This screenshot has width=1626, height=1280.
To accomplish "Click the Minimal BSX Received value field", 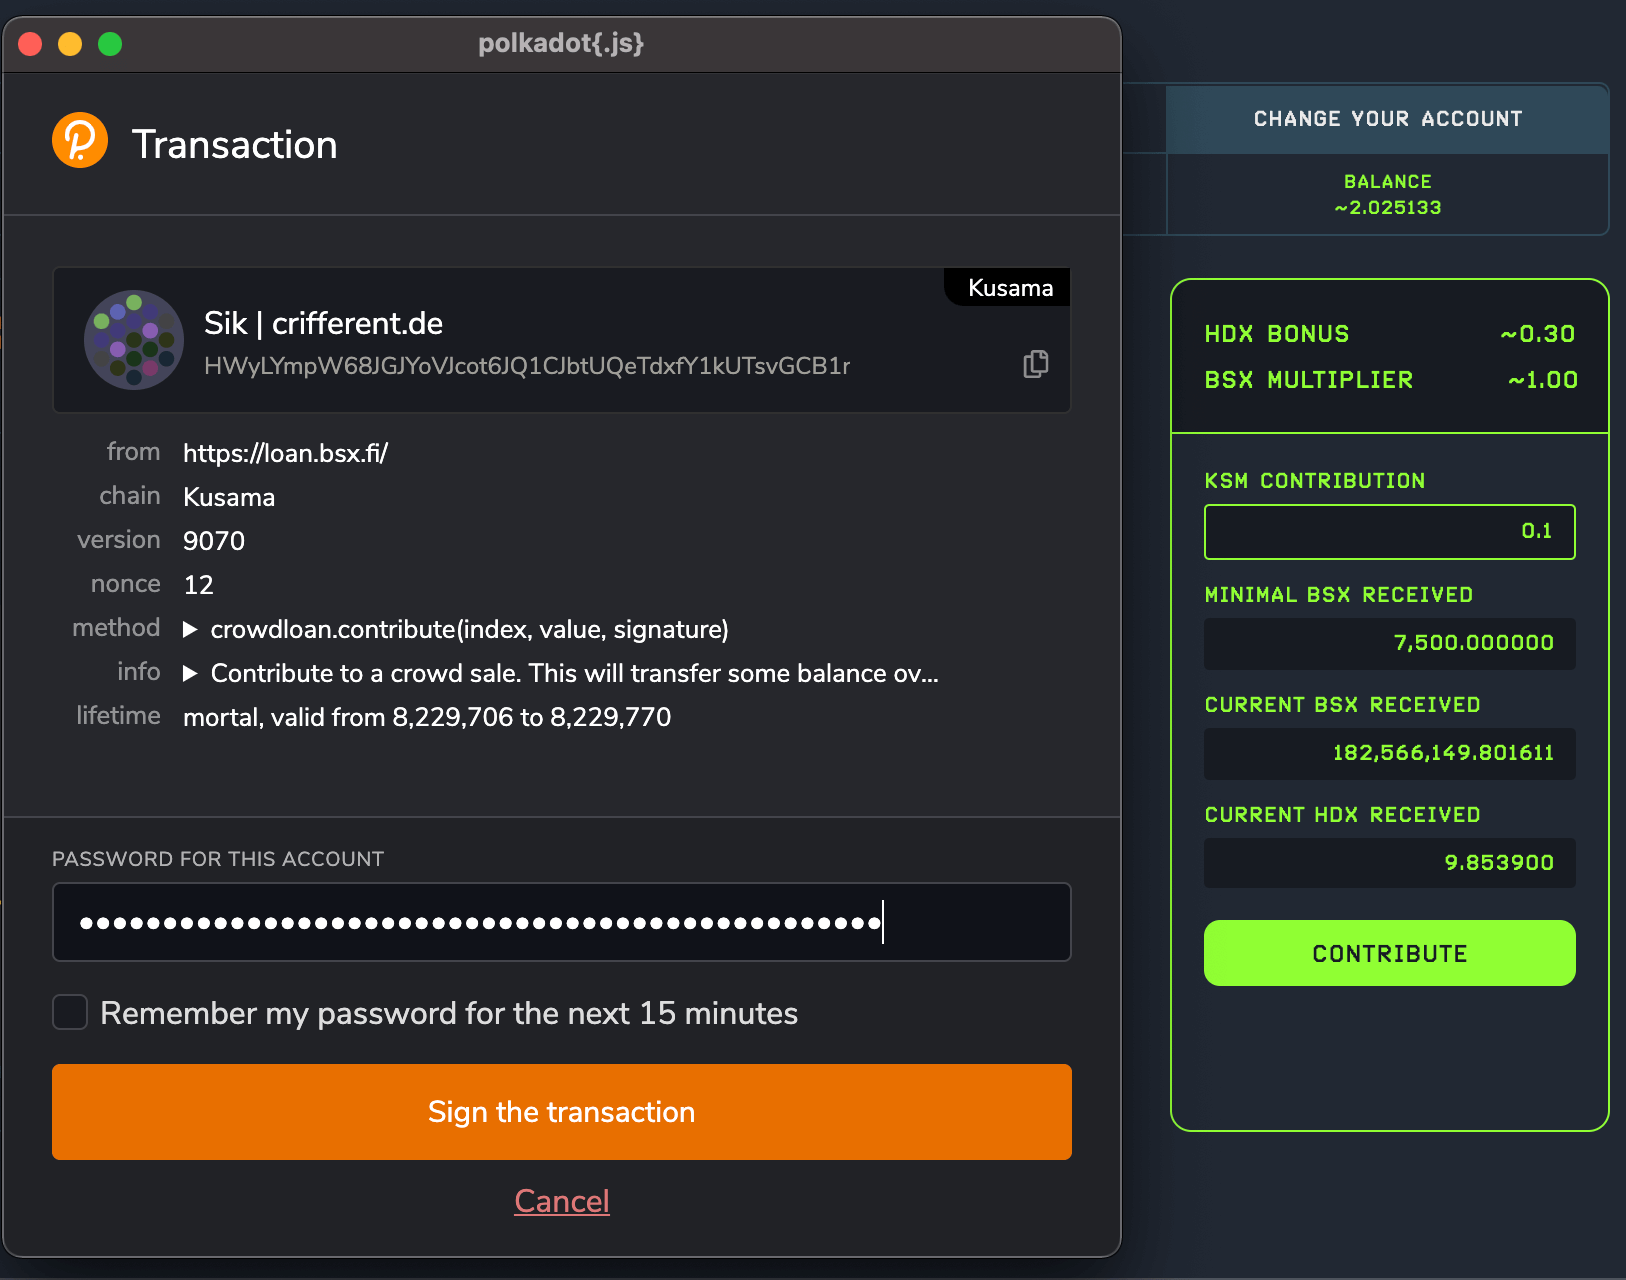I will click(x=1389, y=643).
